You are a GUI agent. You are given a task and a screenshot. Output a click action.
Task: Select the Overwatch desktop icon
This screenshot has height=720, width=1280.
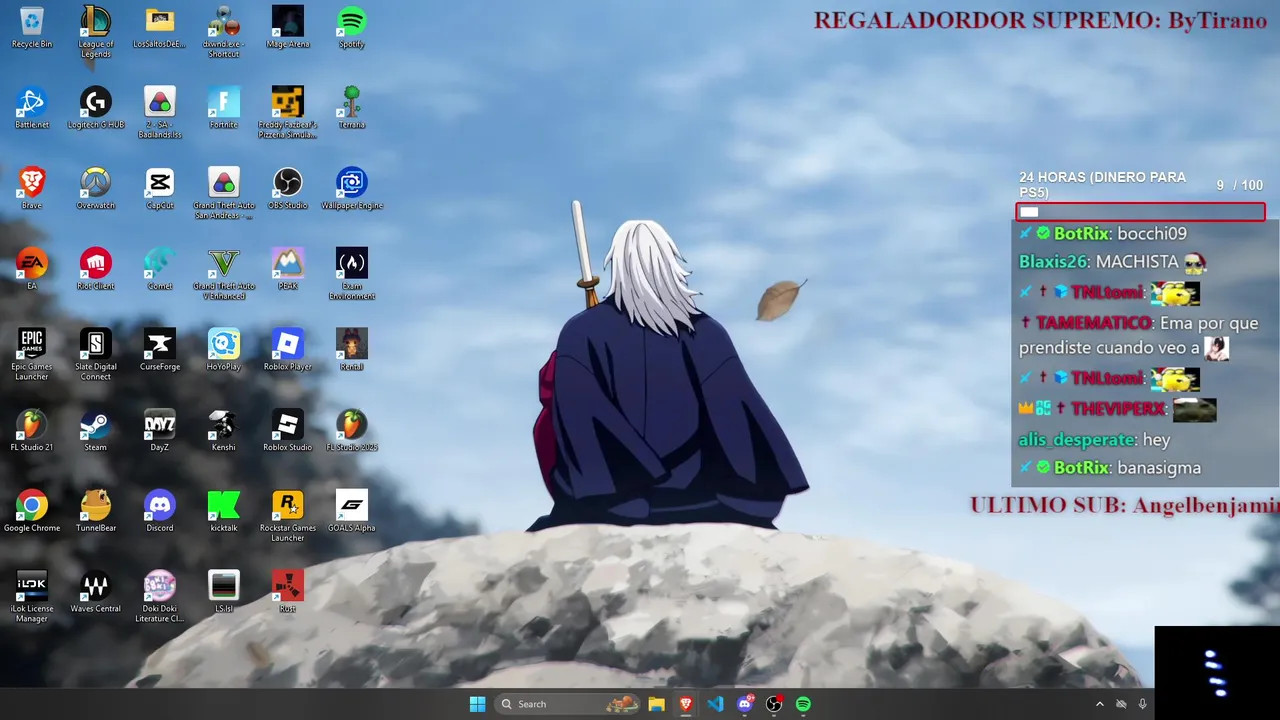point(96,189)
